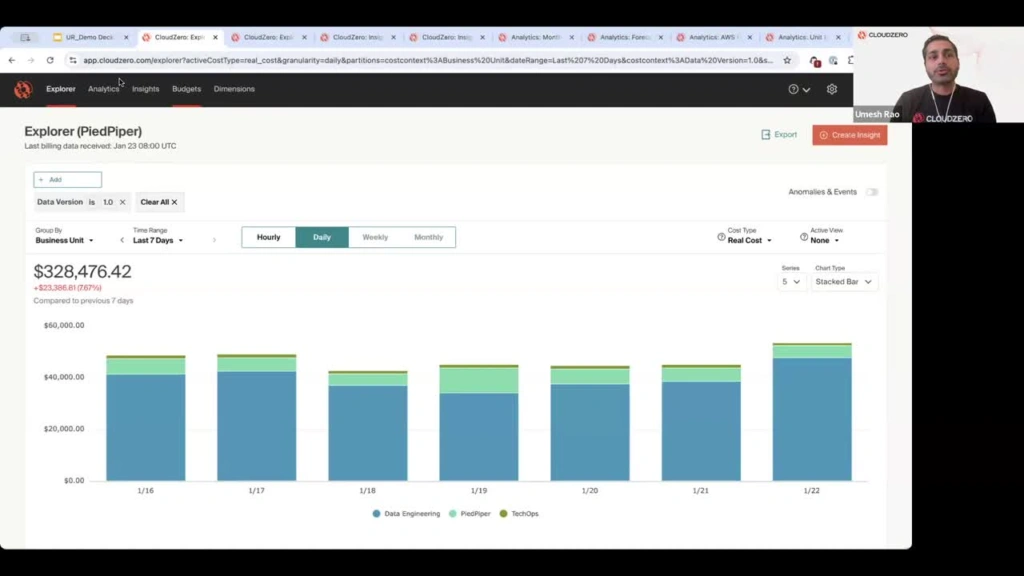Switch to UR_Demo Deck browser tab
Image resolution: width=1024 pixels, height=576 pixels.
pos(89,38)
